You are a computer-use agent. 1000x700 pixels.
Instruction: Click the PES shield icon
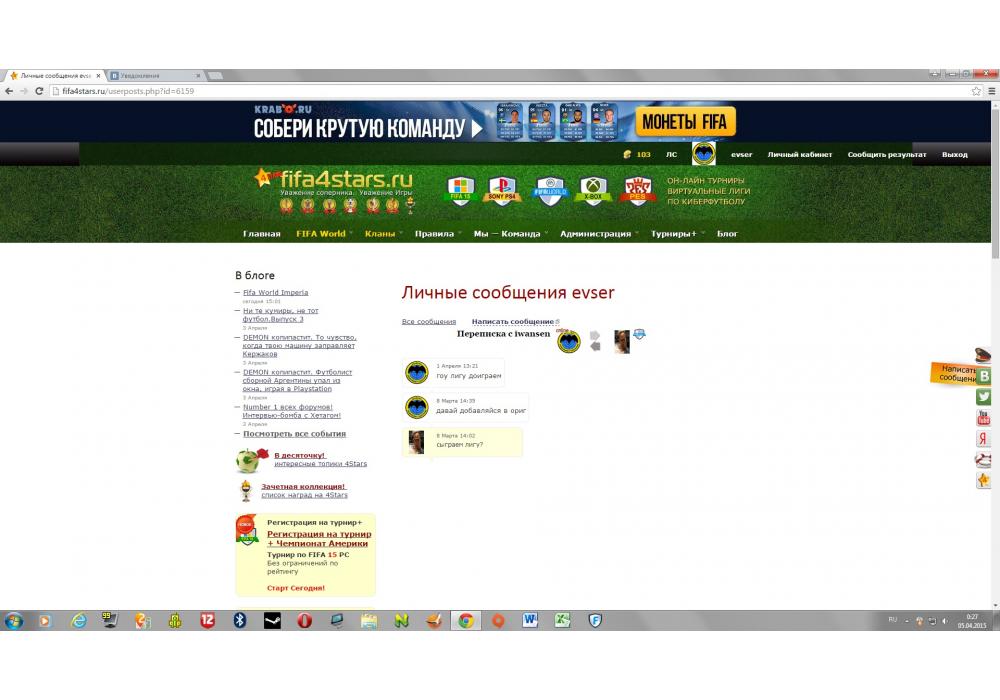pyautogui.click(x=637, y=191)
